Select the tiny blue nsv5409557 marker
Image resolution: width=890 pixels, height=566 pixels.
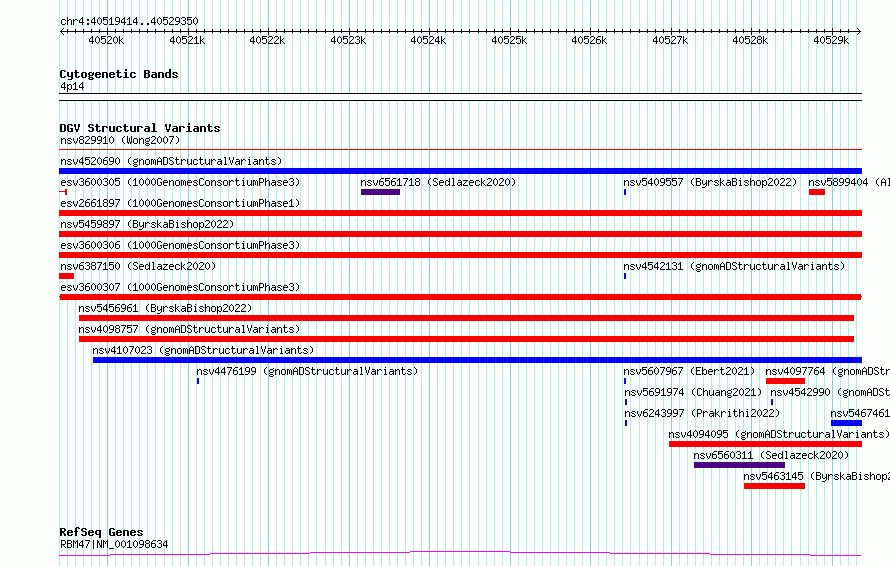625,192
